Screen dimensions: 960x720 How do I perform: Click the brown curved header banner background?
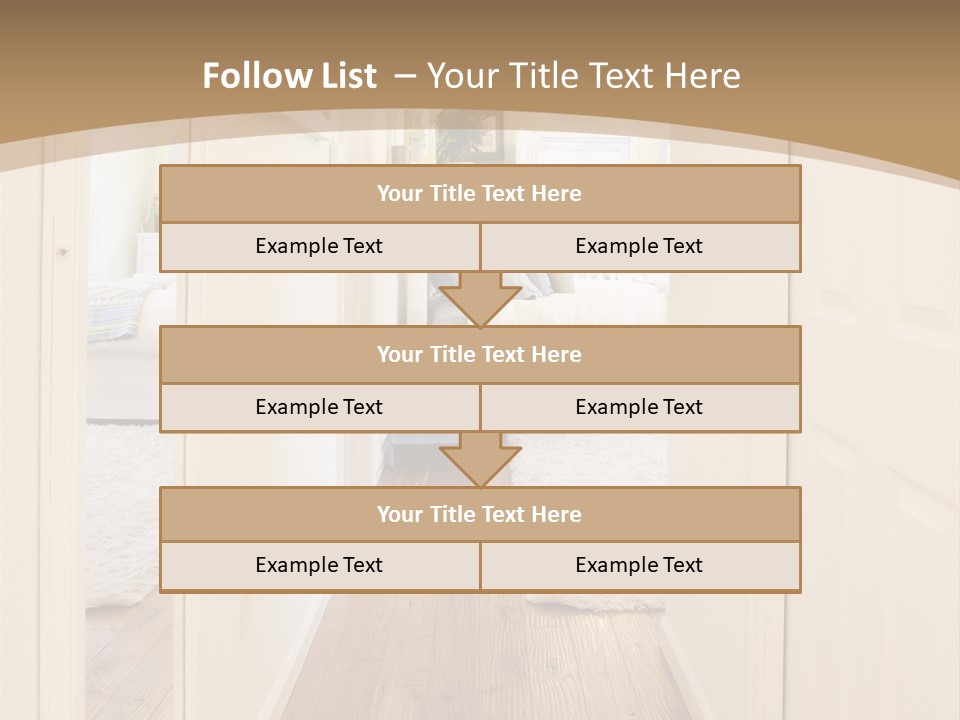pyautogui.click(x=480, y=37)
